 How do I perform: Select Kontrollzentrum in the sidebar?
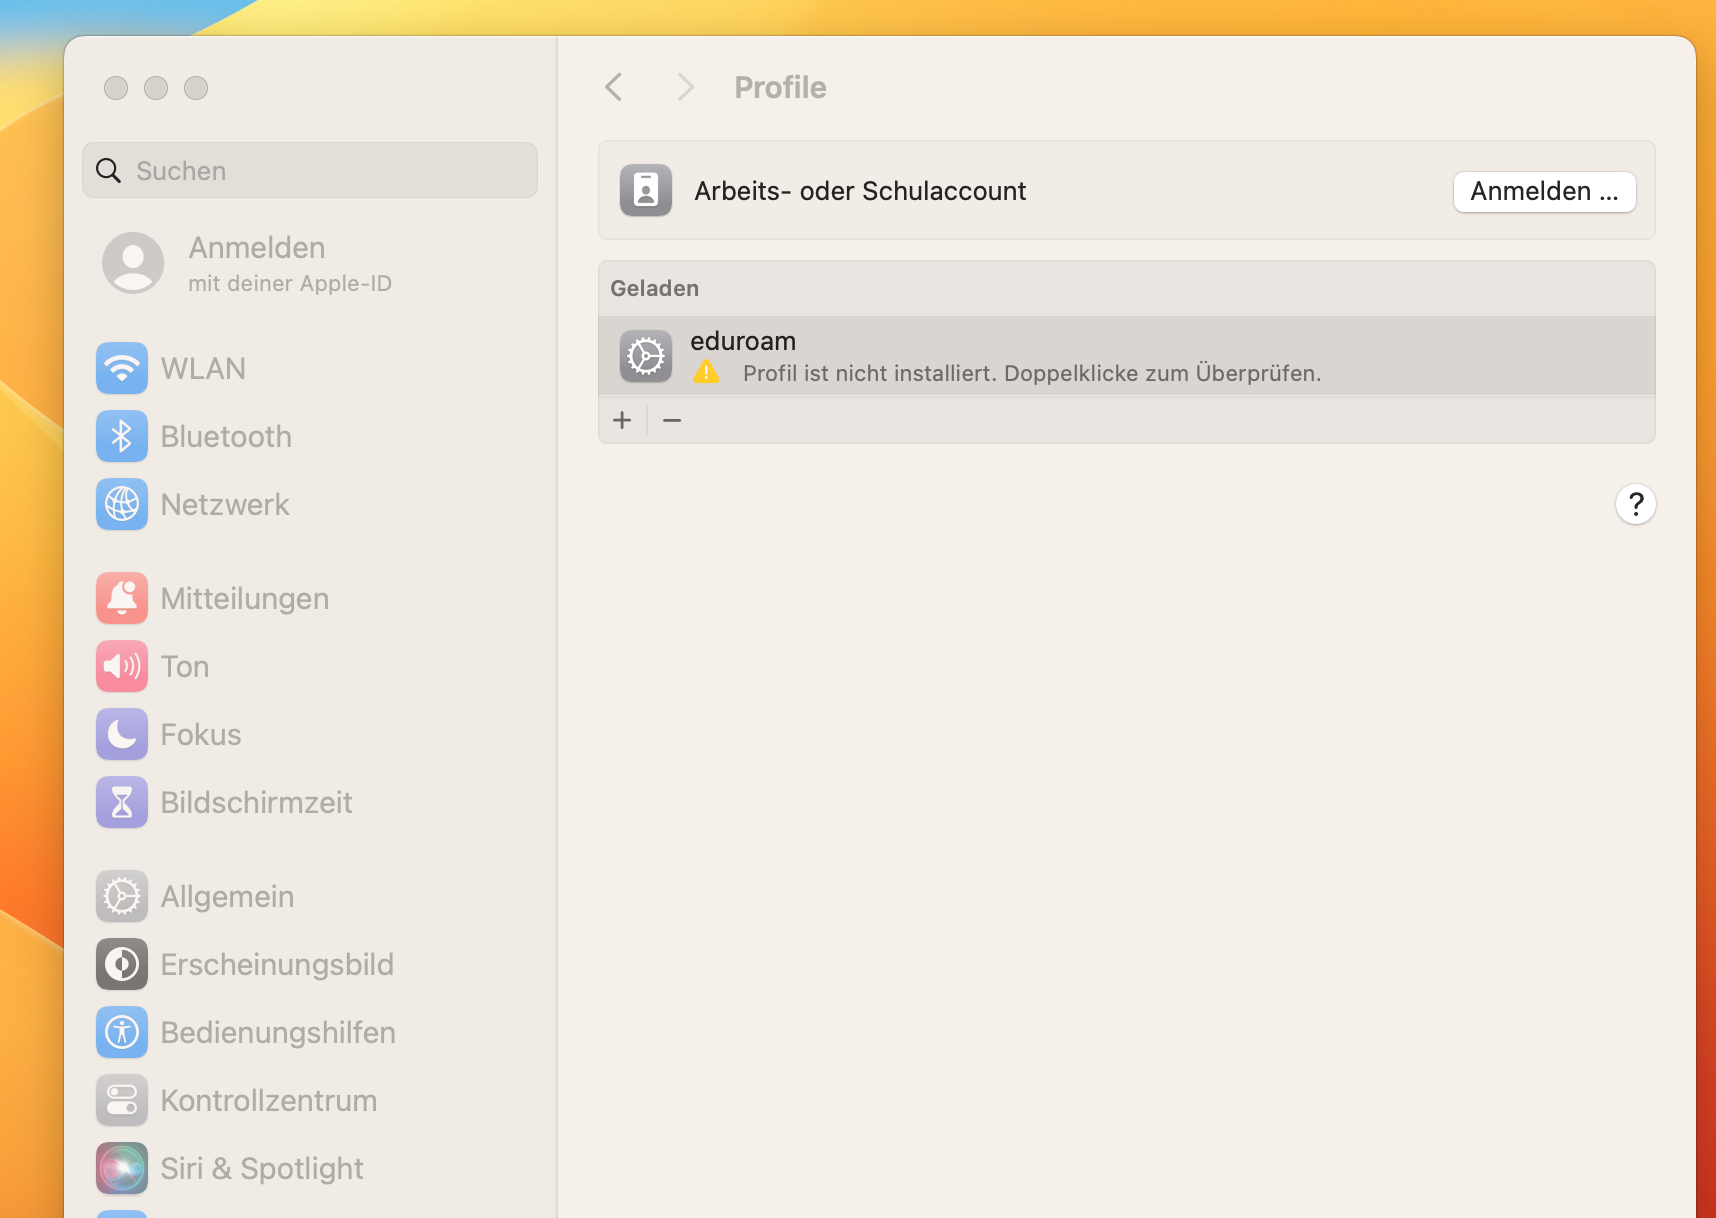click(x=269, y=1100)
